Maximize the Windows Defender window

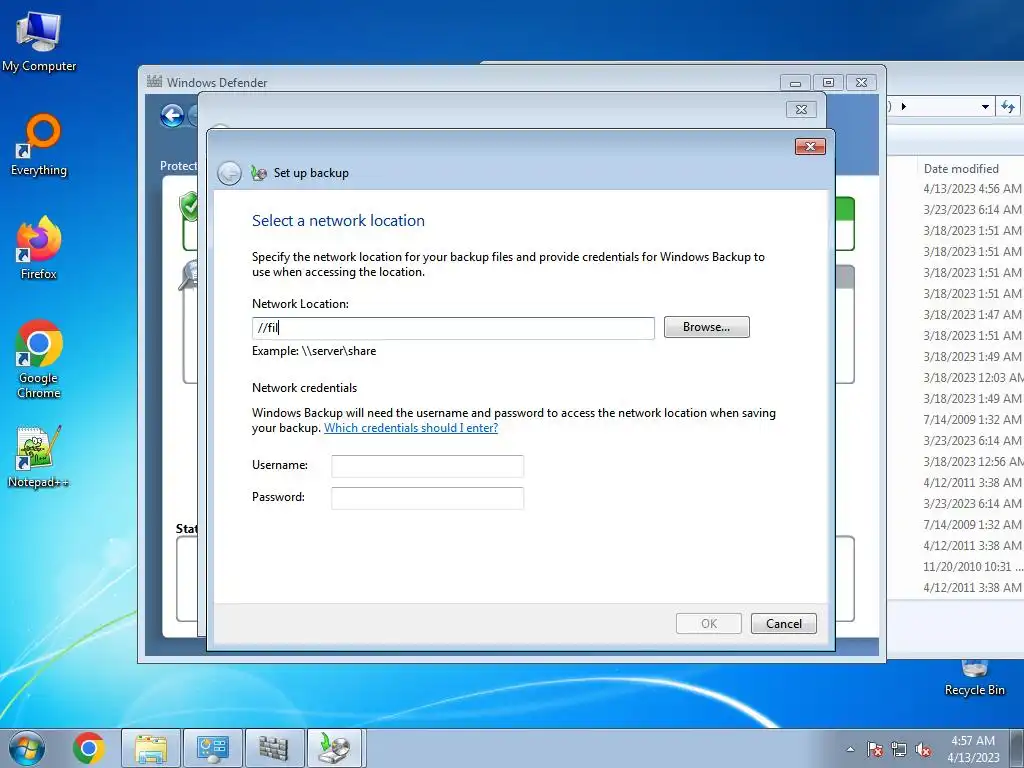tap(828, 83)
